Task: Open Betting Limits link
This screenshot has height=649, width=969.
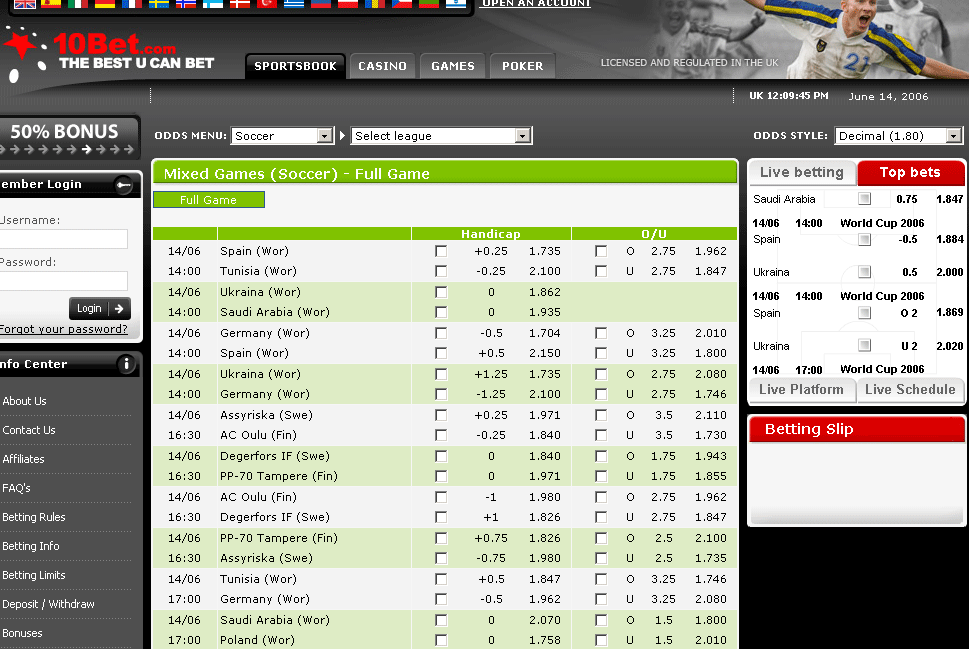Action: 33,575
